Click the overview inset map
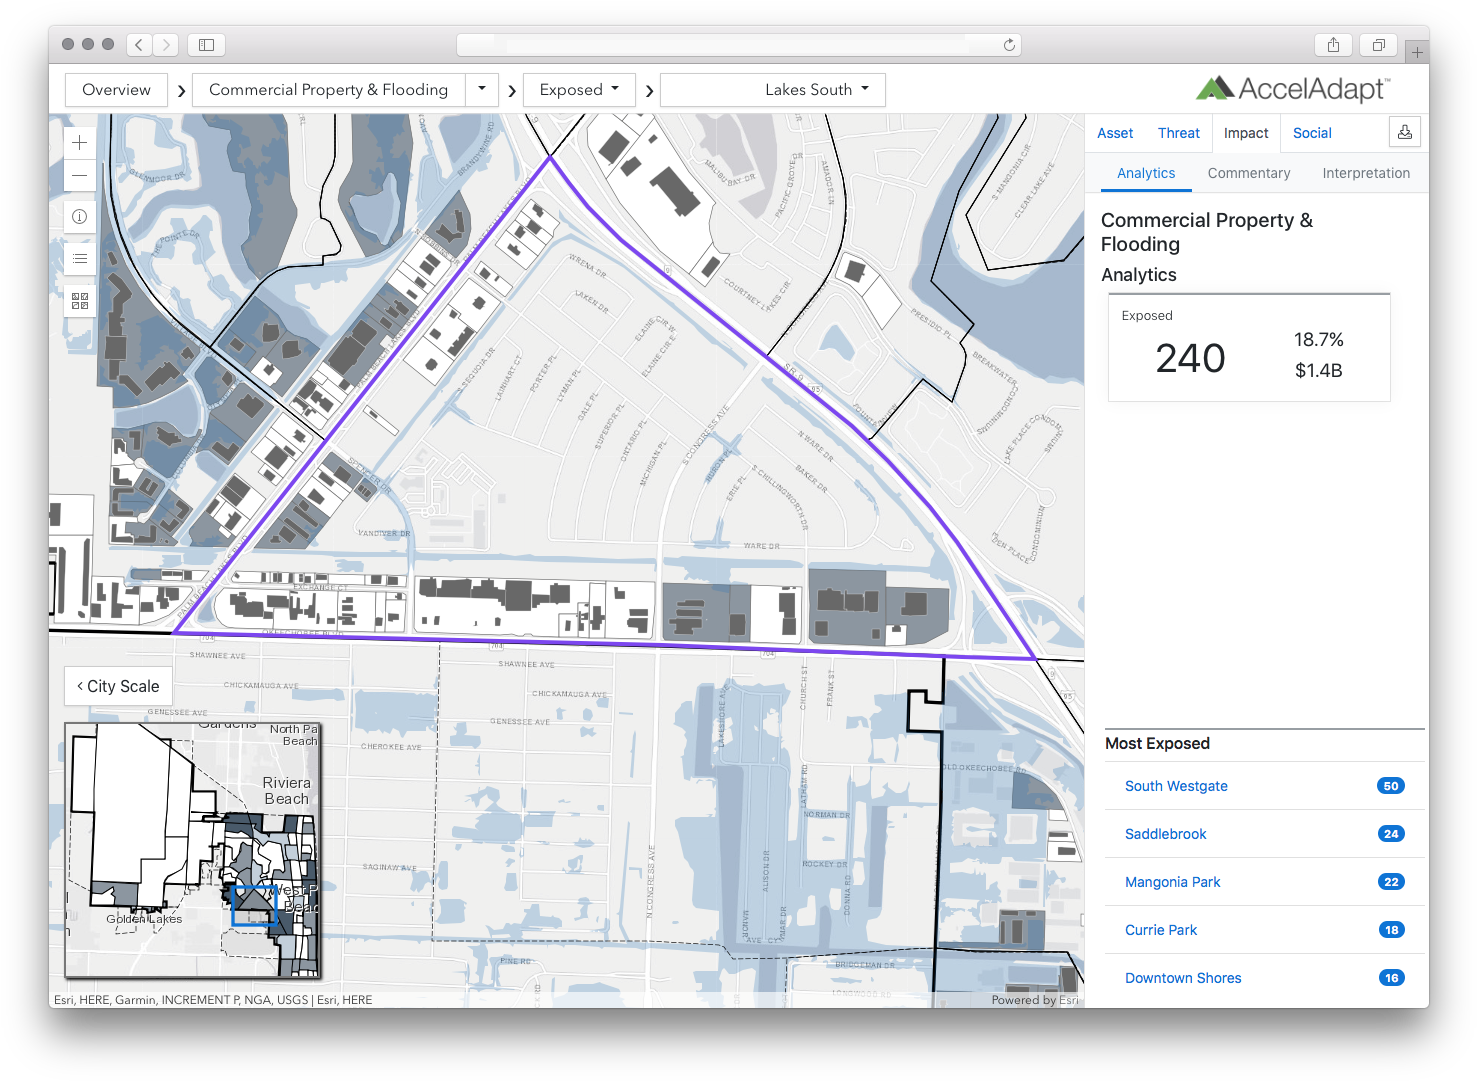Viewport: 1477px width, 1081px height. [x=193, y=851]
